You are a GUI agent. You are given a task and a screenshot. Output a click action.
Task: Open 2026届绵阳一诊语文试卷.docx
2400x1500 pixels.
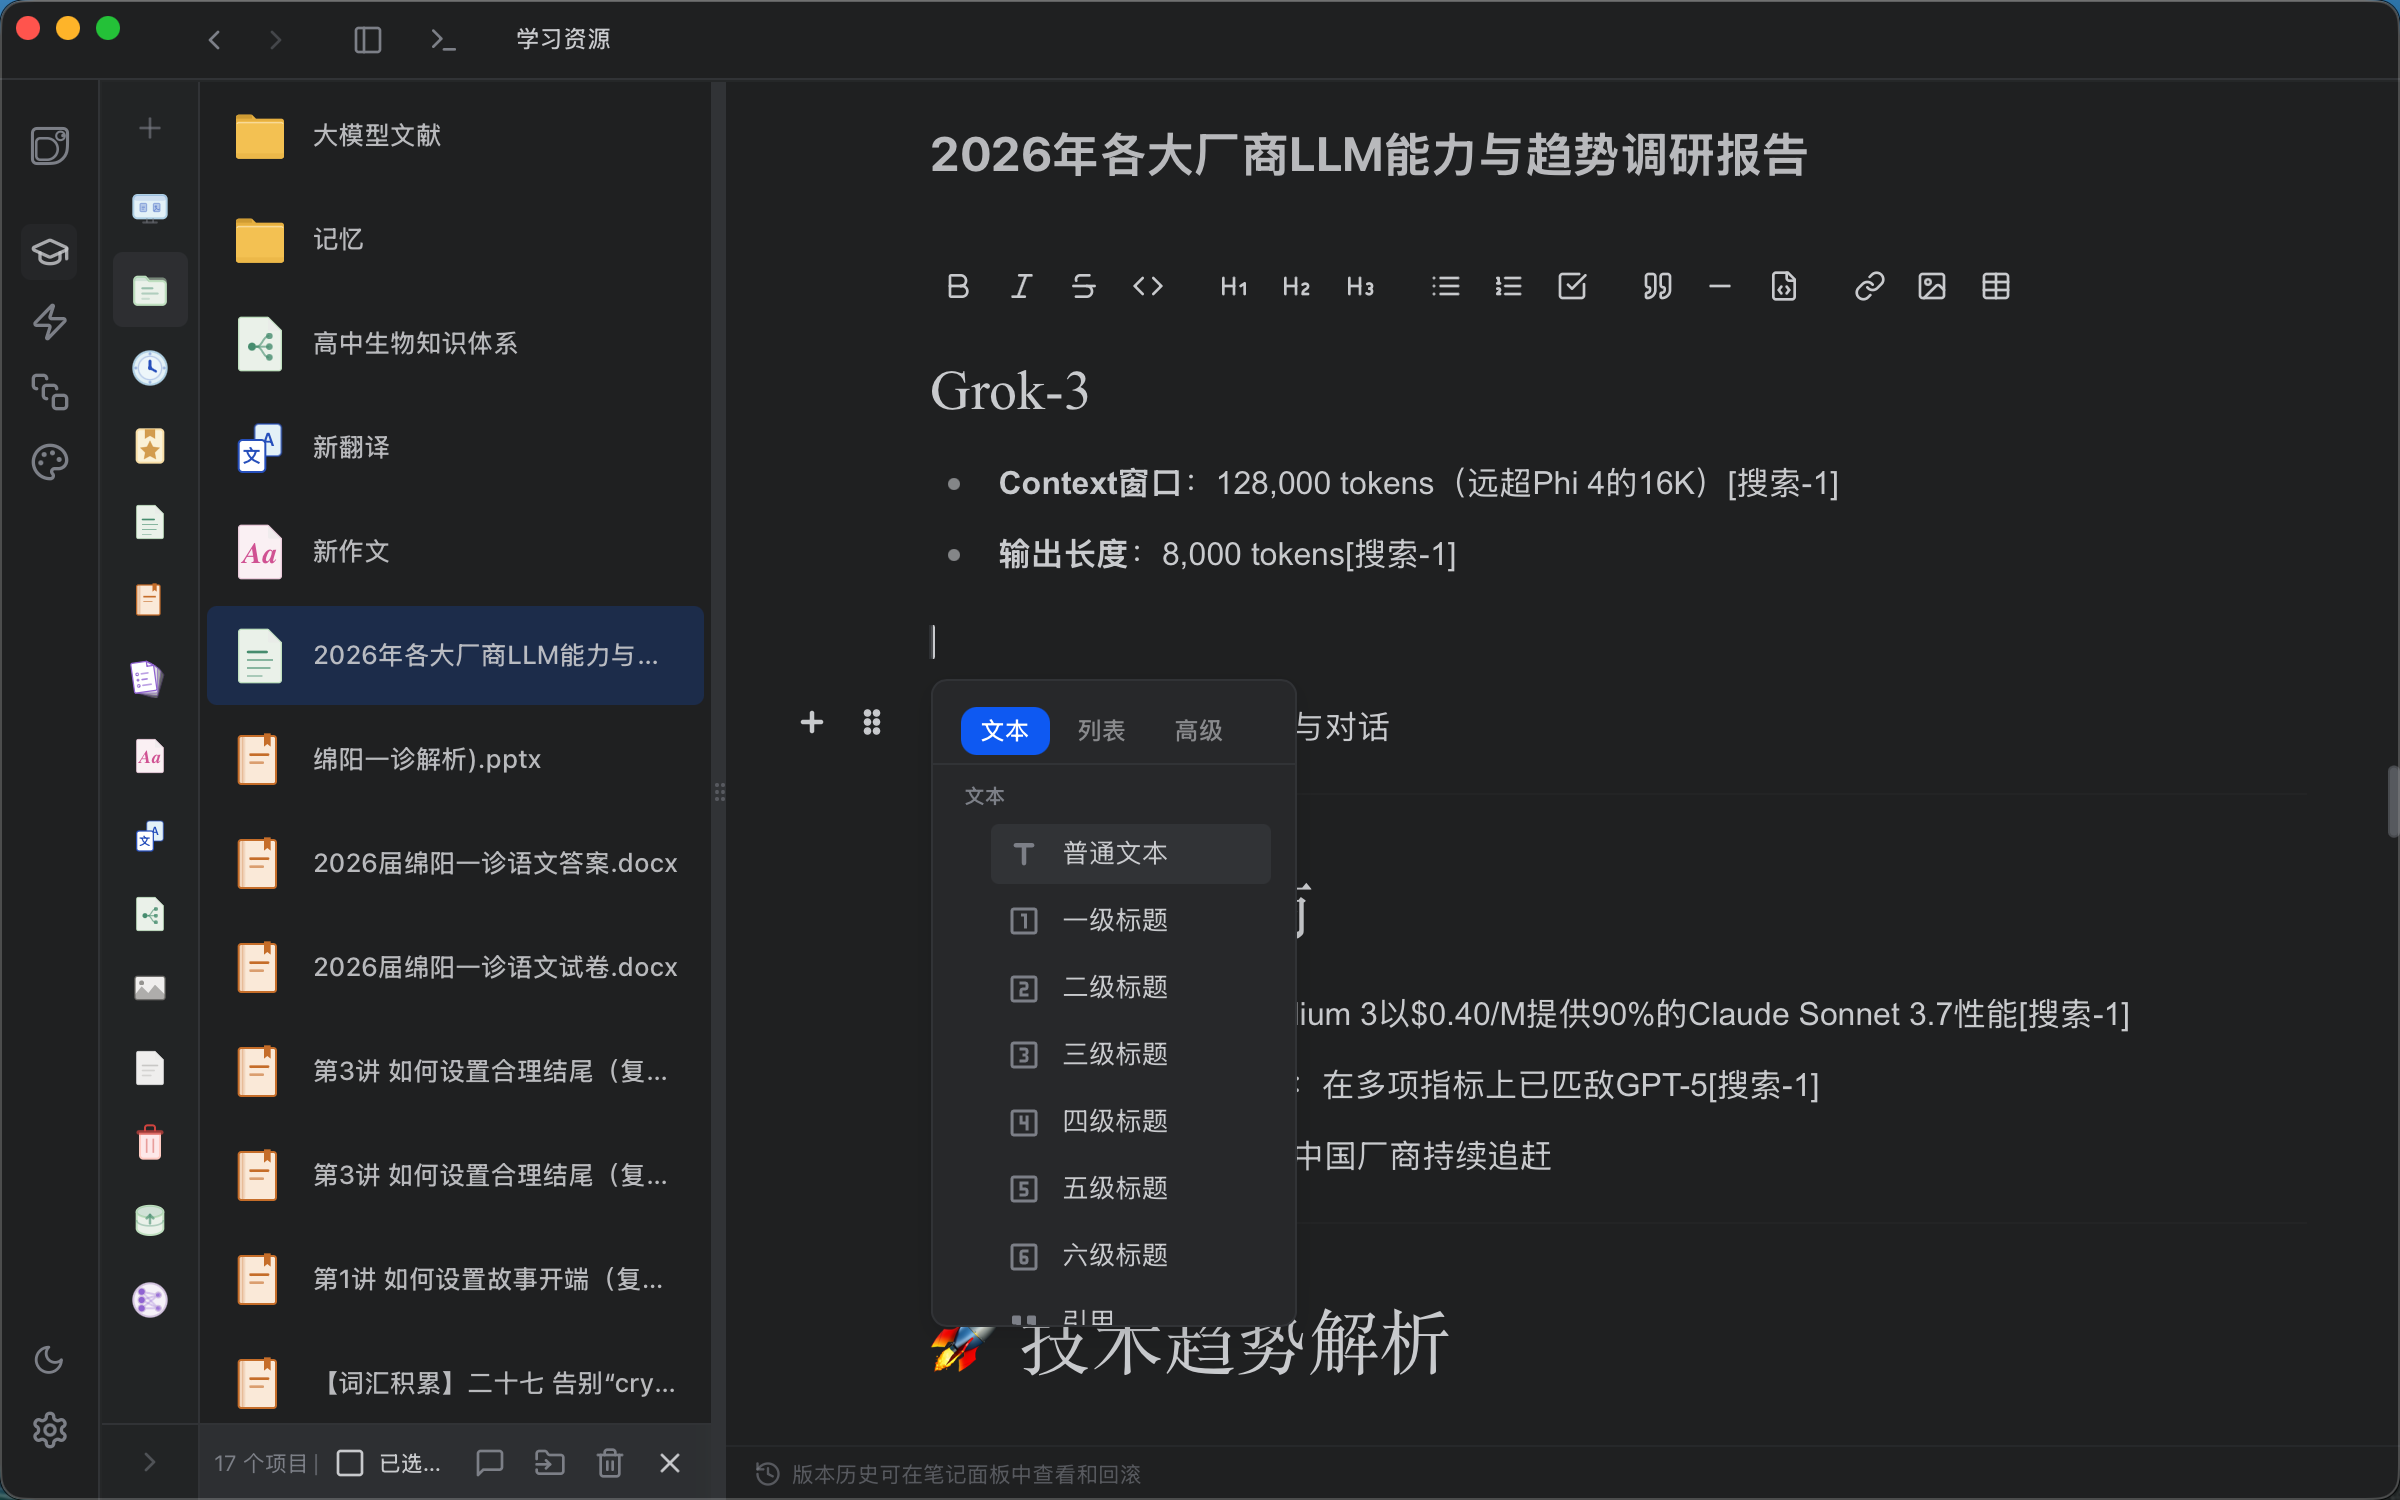pos(455,968)
